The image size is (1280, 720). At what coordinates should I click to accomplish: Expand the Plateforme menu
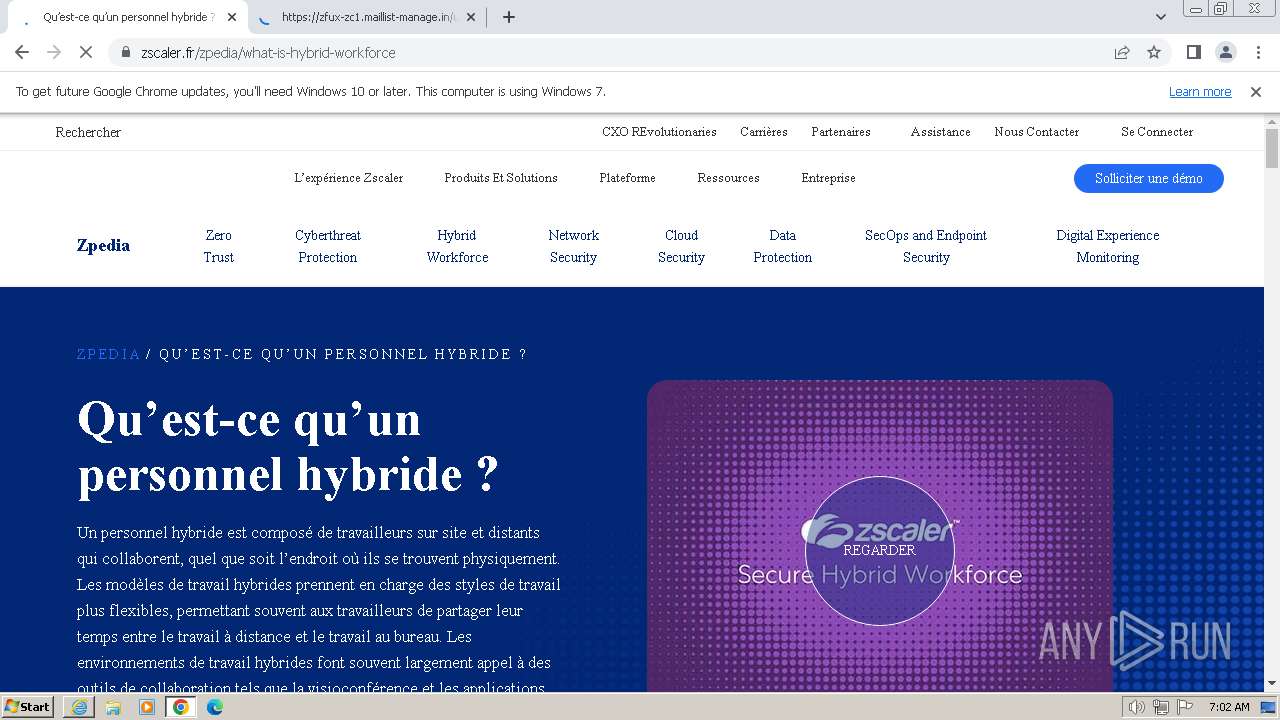627,178
